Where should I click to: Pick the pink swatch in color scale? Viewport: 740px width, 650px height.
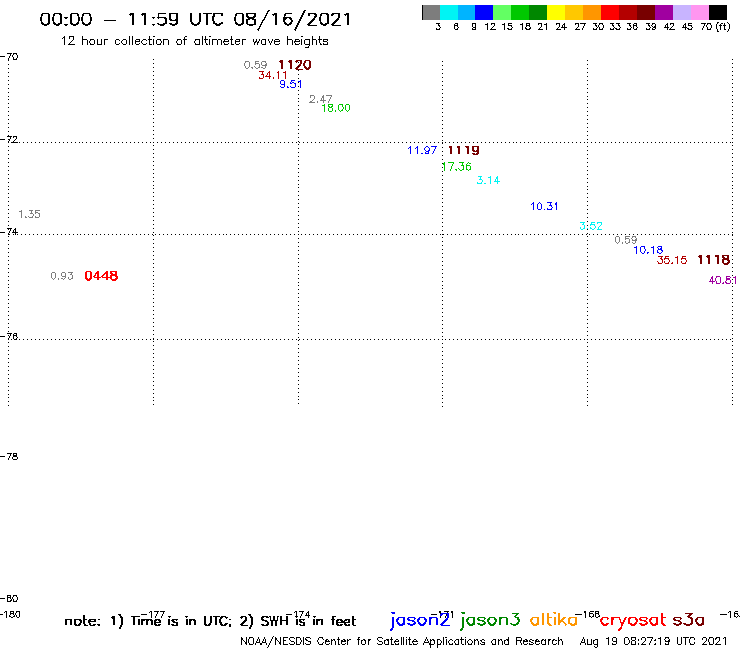(699, 12)
